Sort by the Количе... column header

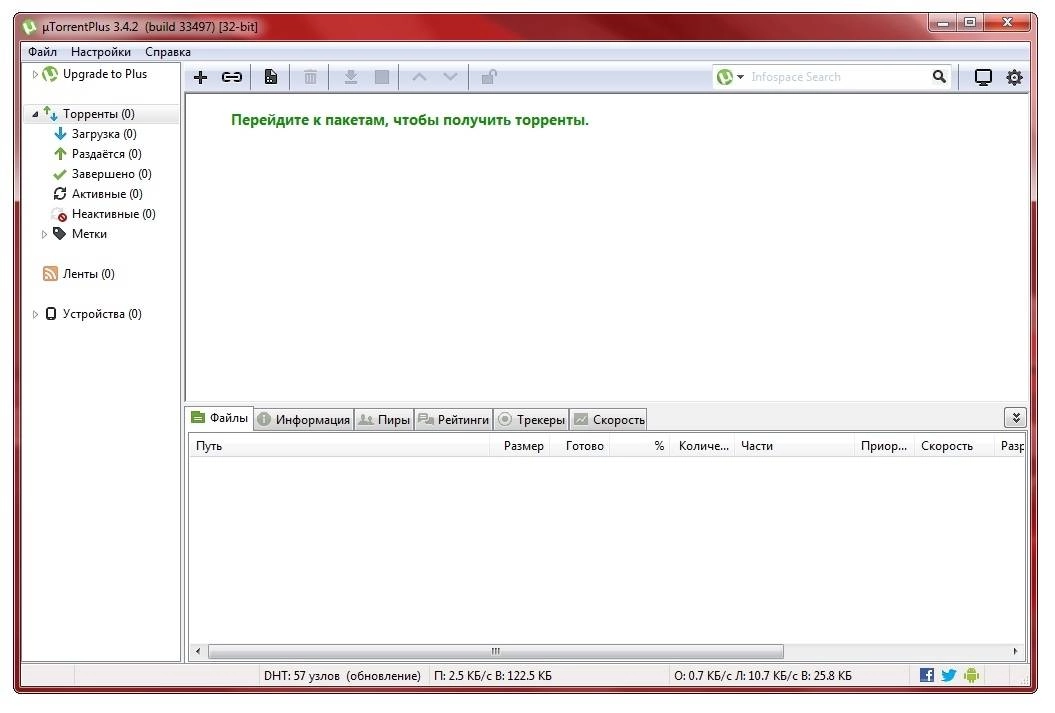pos(703,446)
